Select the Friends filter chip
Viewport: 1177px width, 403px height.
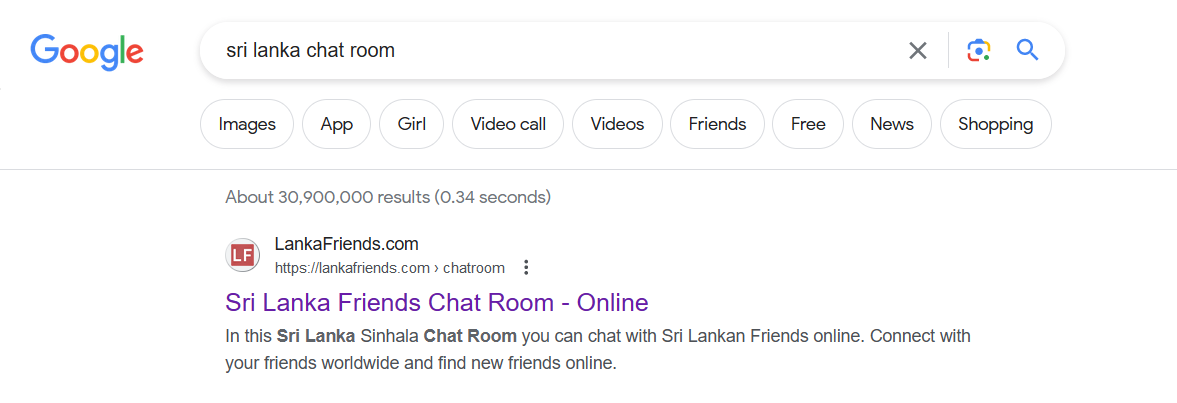717,124
